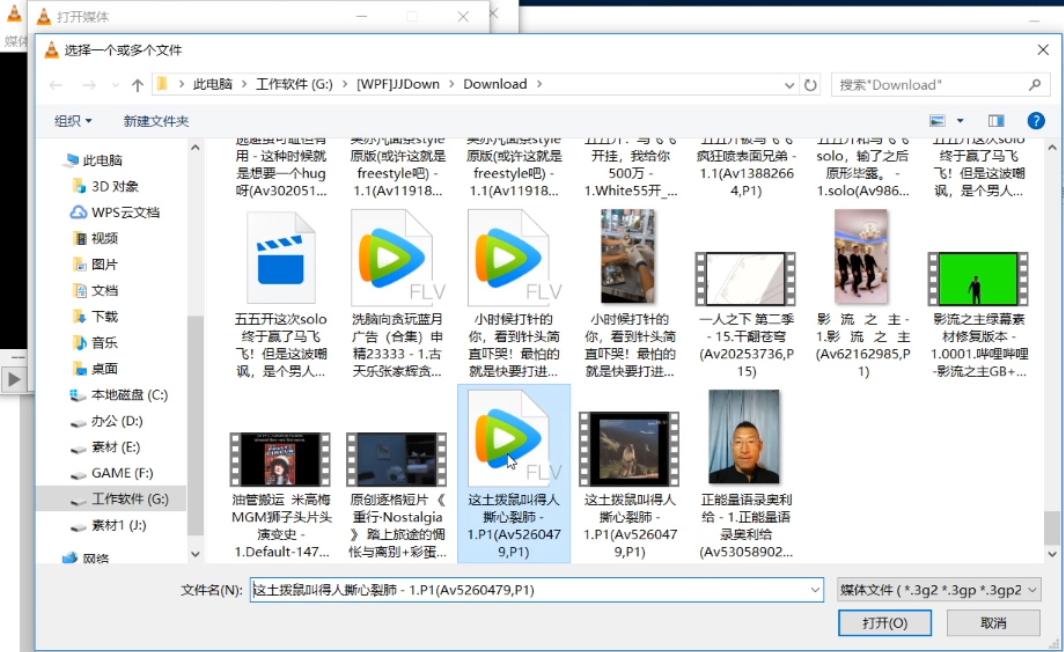The width and height of the screenshot is (1064, 652).
Task: Select the 正能量语录奥利给 video thumbnail
Action: 747,440
